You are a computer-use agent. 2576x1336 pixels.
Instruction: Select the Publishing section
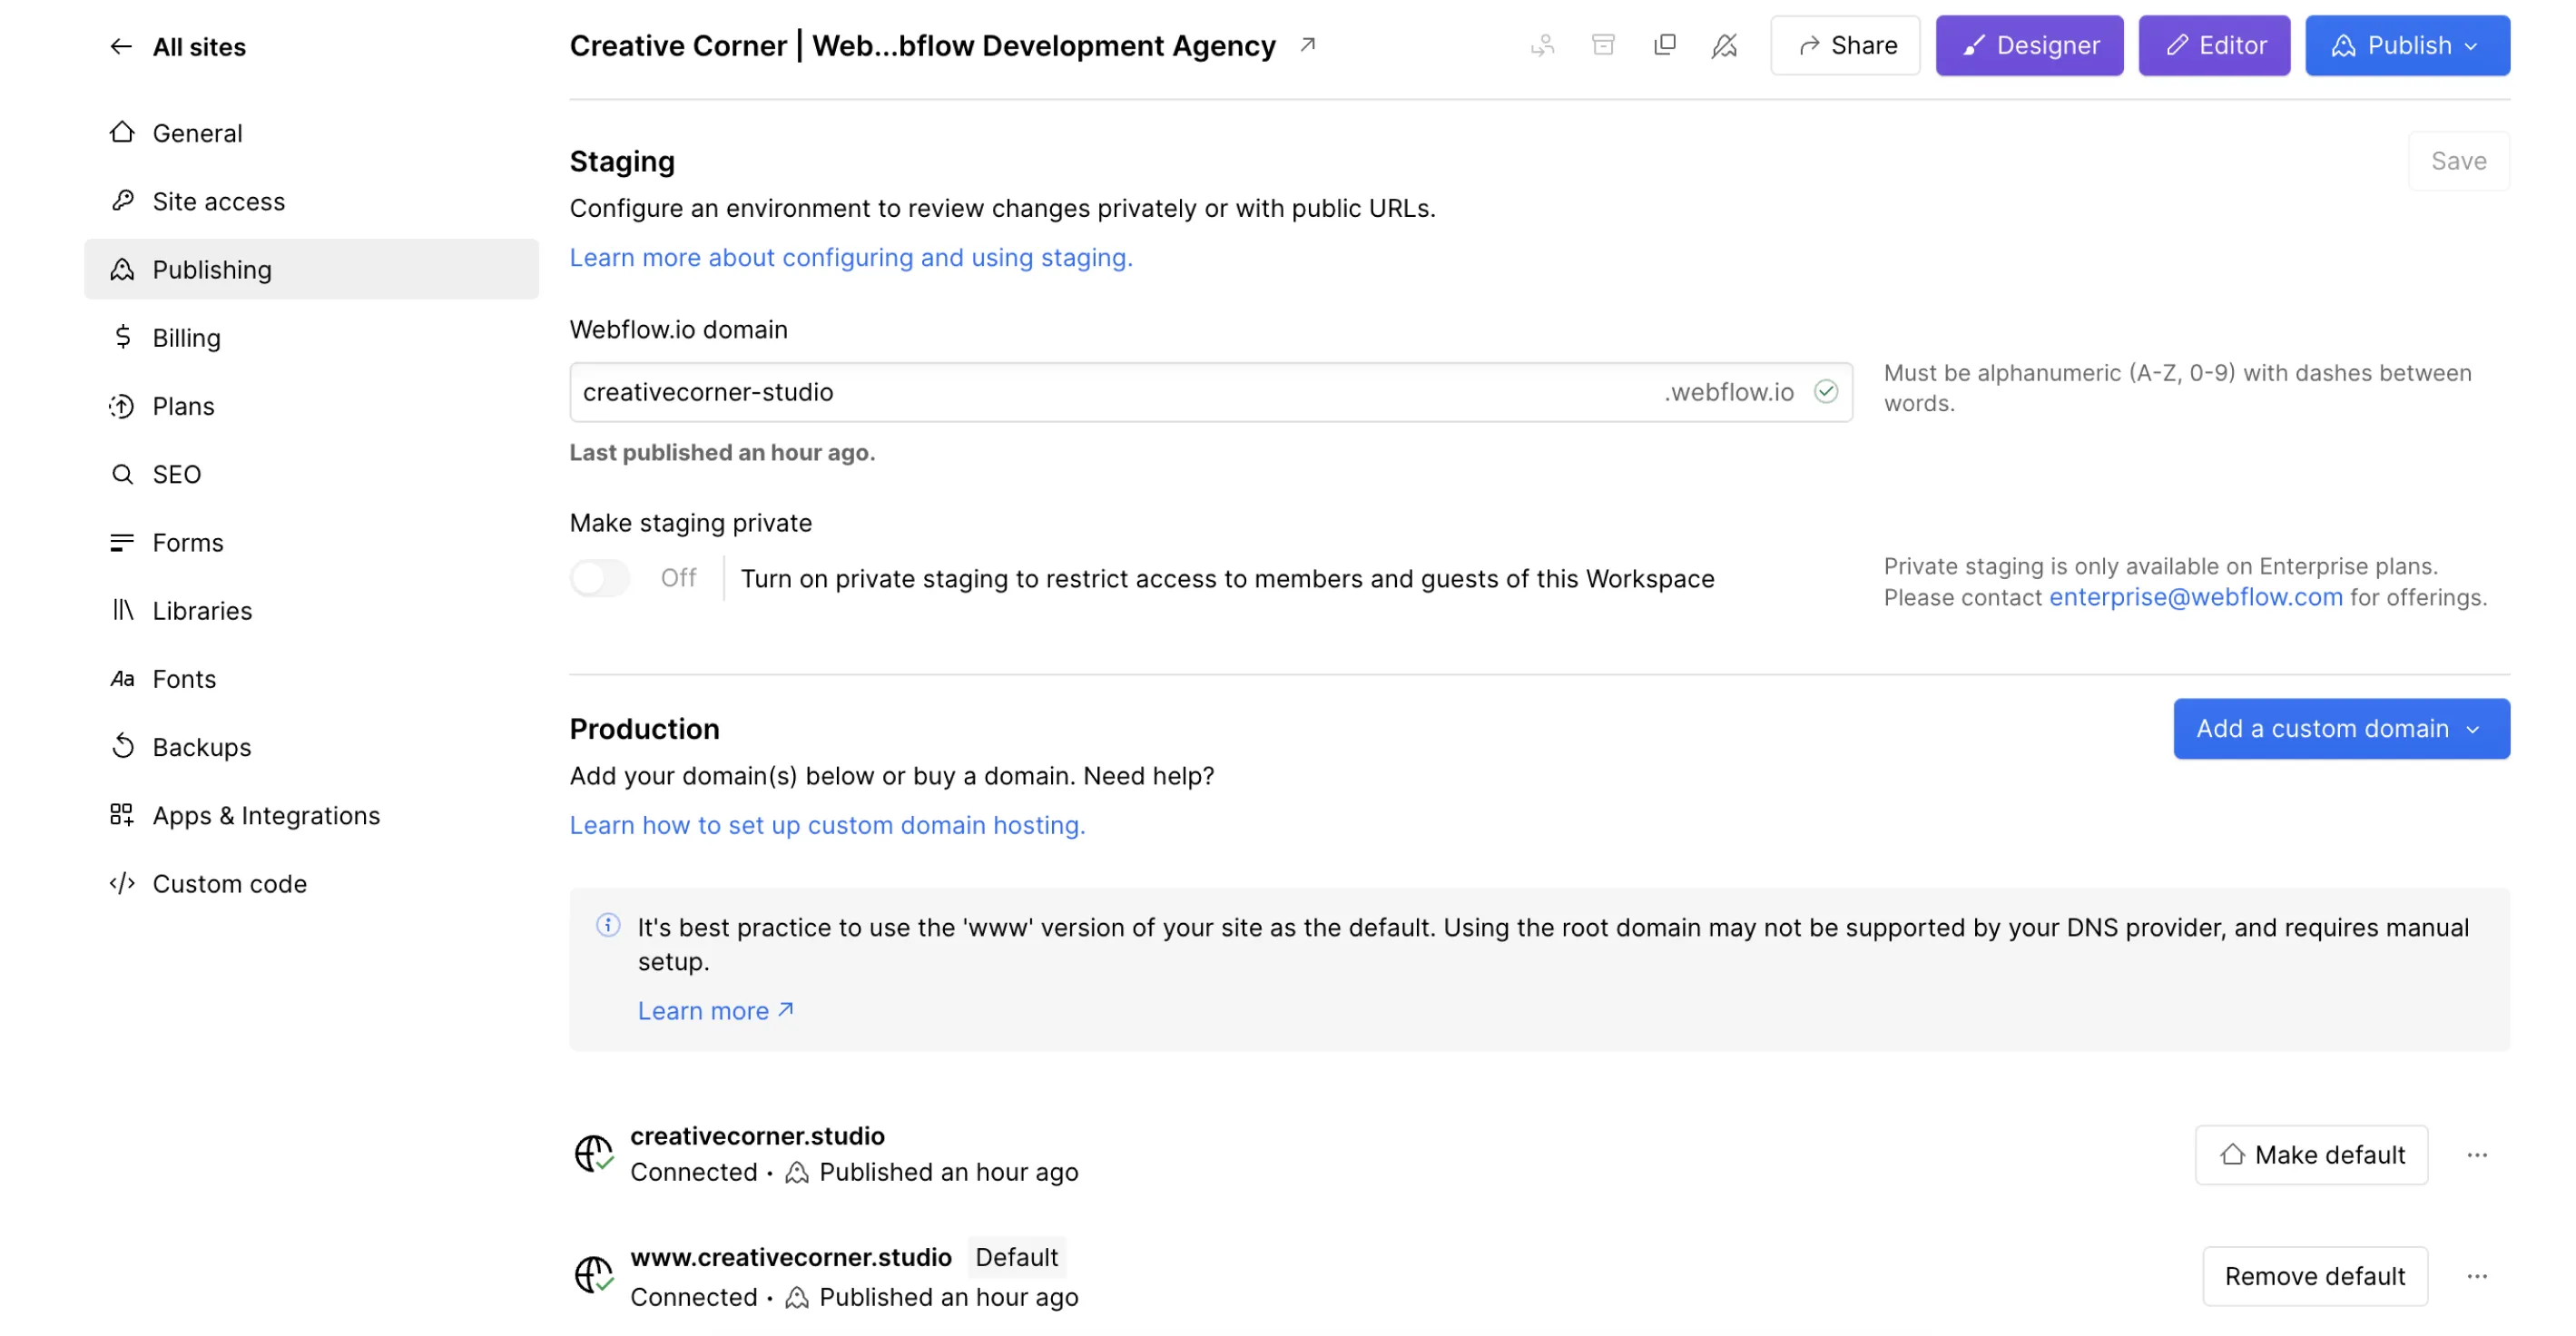311,269
